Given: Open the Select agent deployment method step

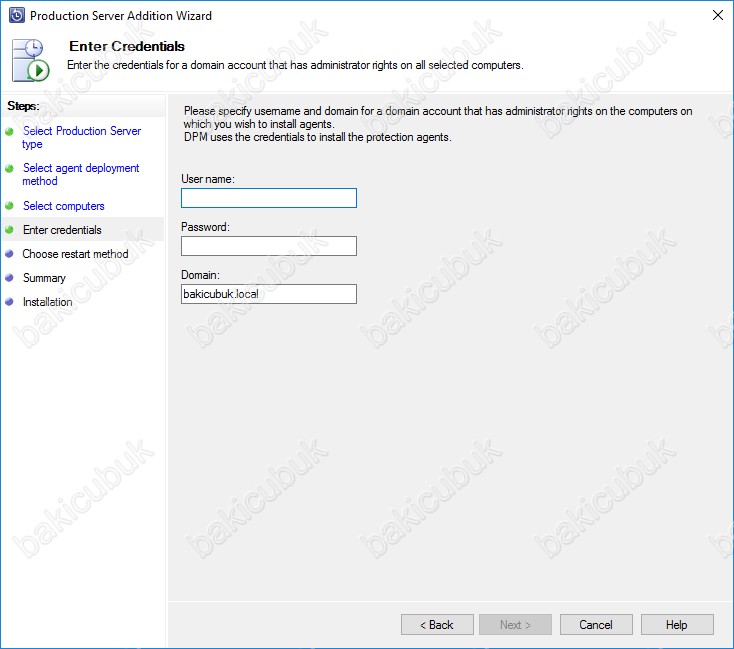Looking at the screenshot, I should click(81, 174).
